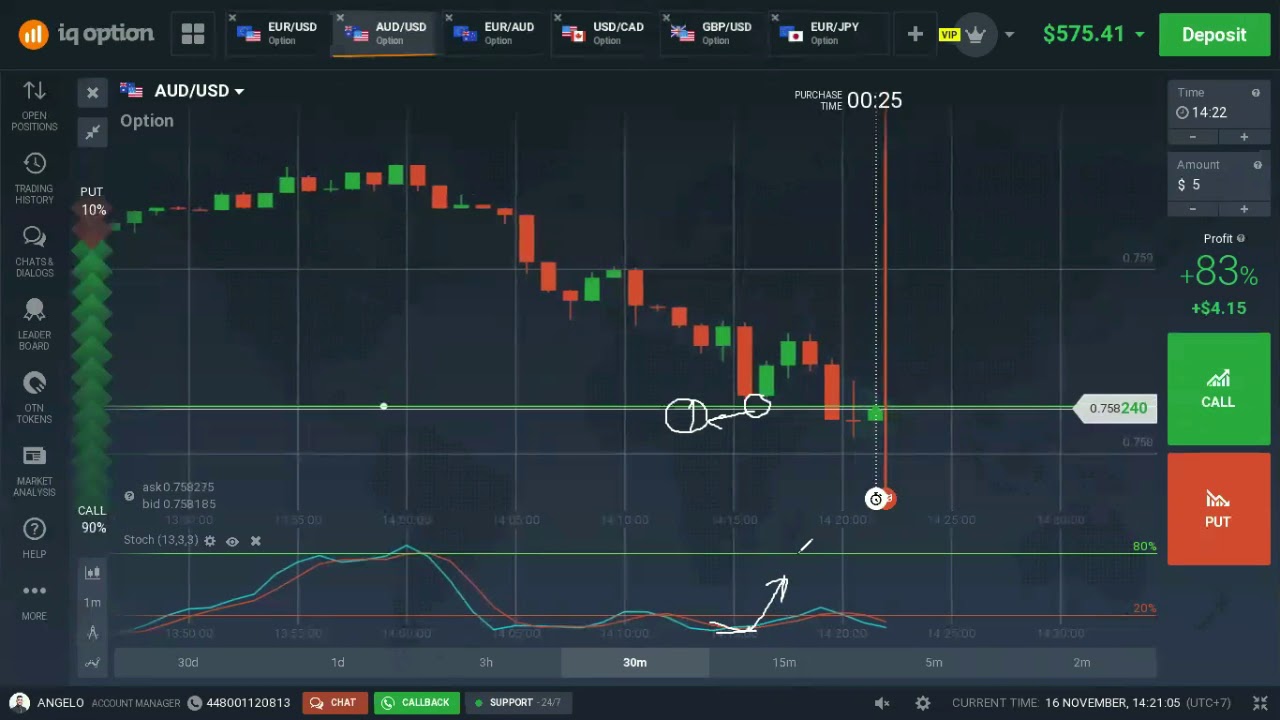Request a Callback
This screenshot has width=1280, height=720.
point(417,703)
